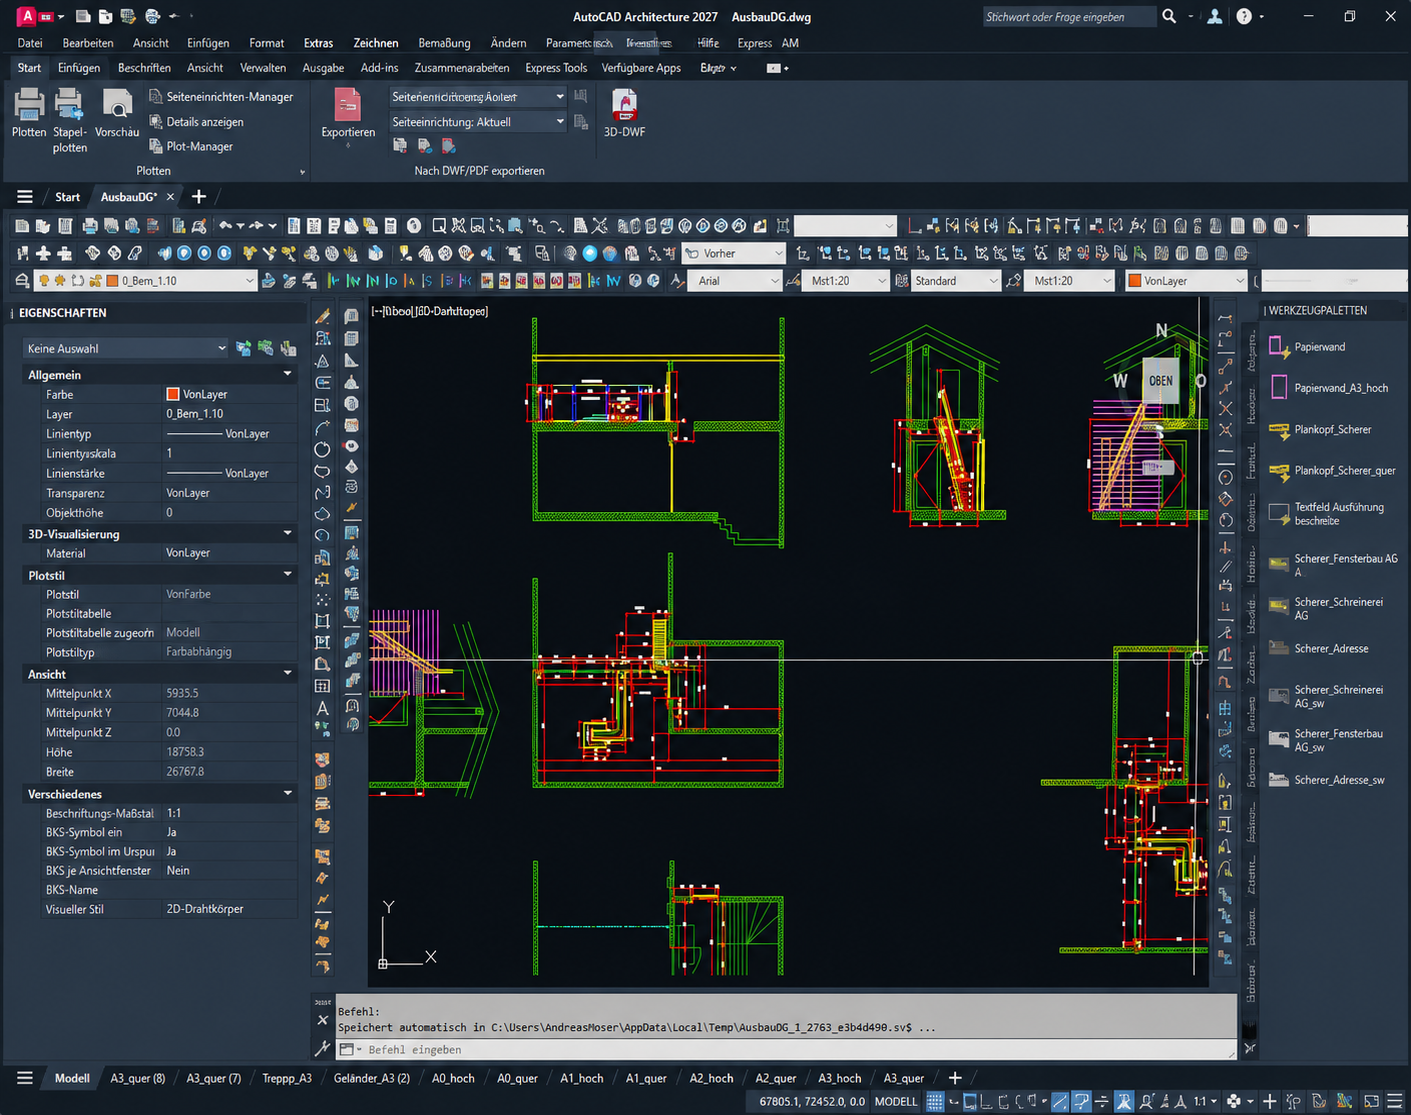Open the Plot-Manager
This screenshot has width=1411, height=1115.
(x=191, y=146)
